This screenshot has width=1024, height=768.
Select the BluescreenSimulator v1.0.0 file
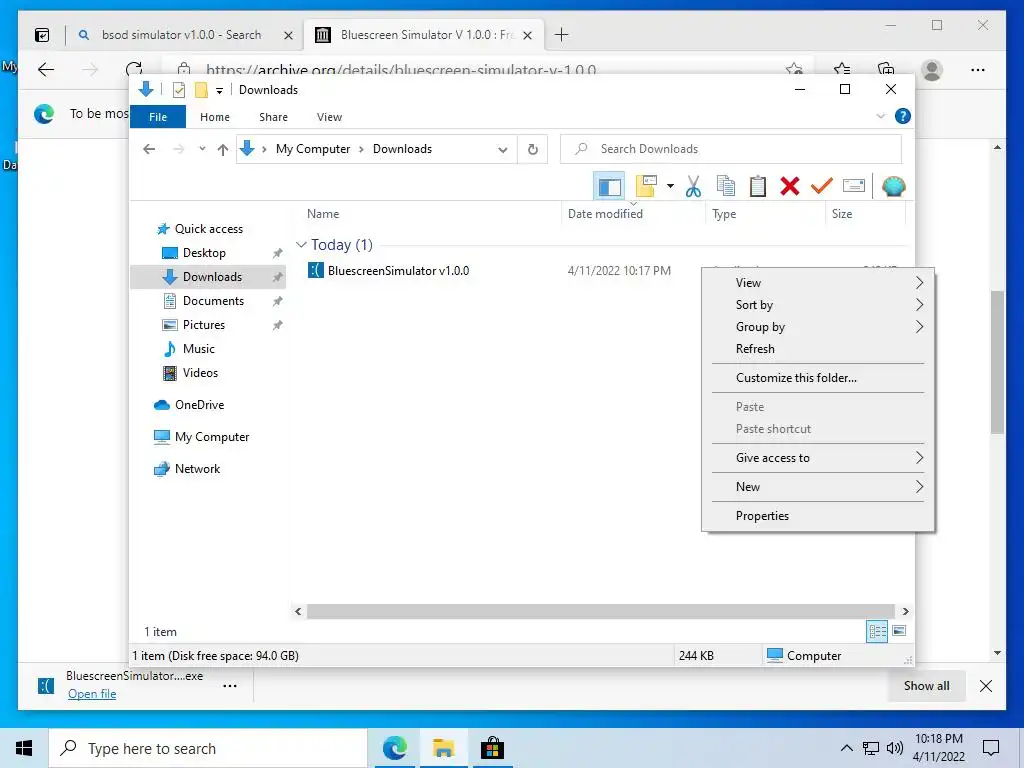point(398,271)
